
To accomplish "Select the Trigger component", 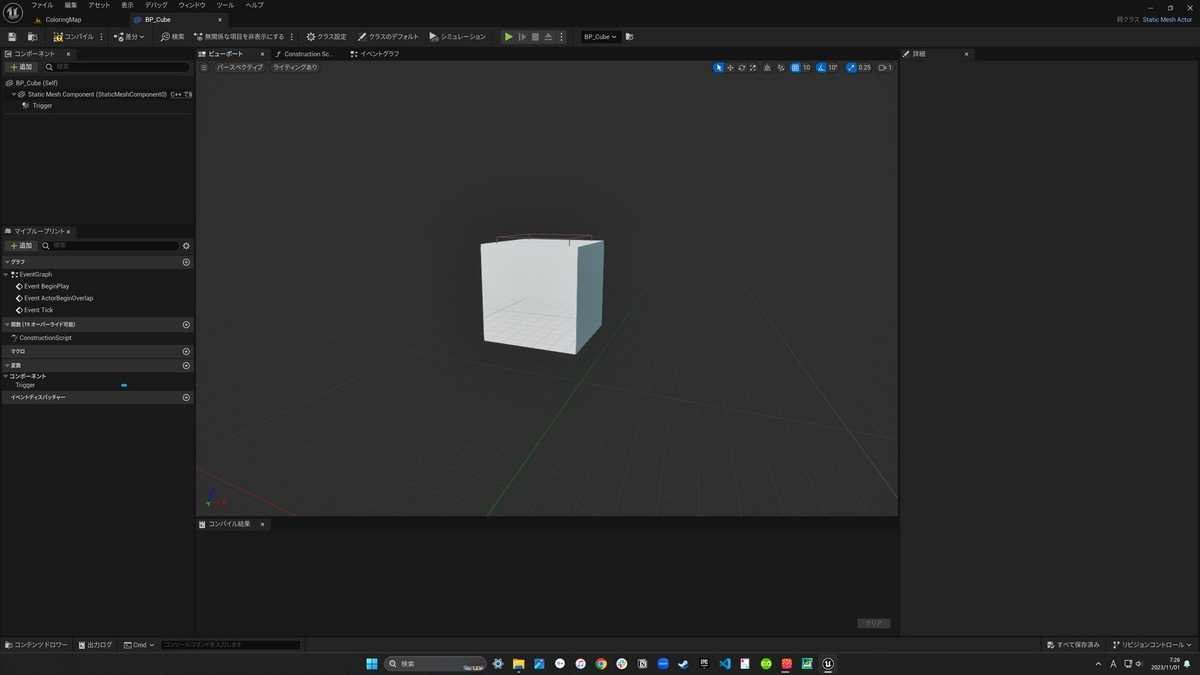I will pyautogui.click(x=42, y=105).
